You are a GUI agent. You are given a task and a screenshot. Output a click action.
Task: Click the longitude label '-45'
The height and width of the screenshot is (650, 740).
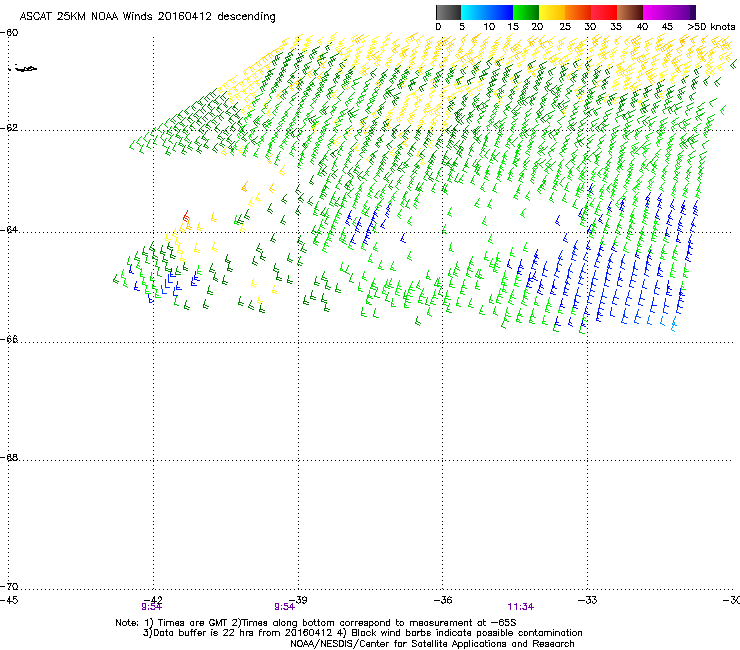tap(9, 600)
